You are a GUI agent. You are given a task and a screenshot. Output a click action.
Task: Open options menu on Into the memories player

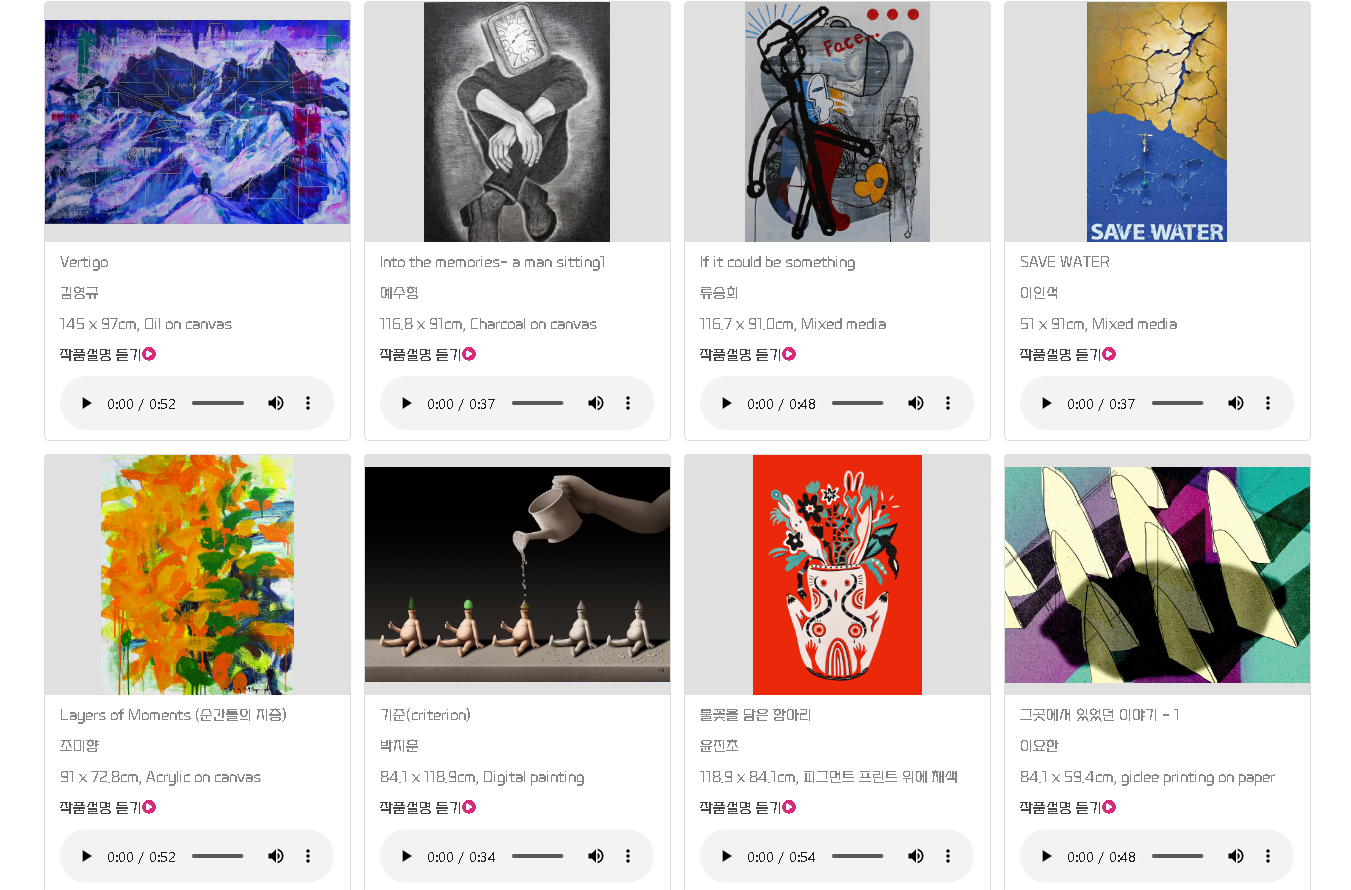628,403
